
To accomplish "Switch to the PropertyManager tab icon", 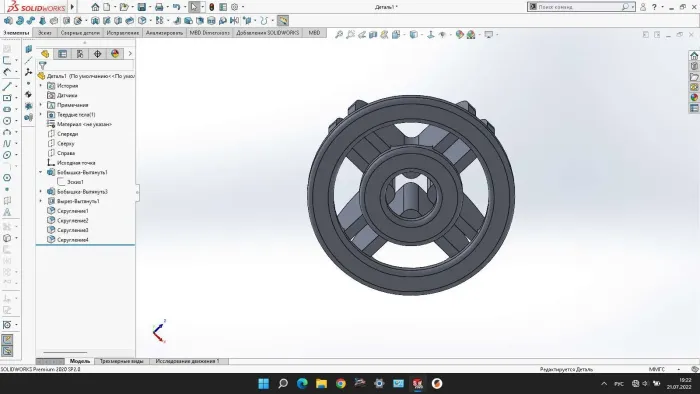I will [62, 54].
